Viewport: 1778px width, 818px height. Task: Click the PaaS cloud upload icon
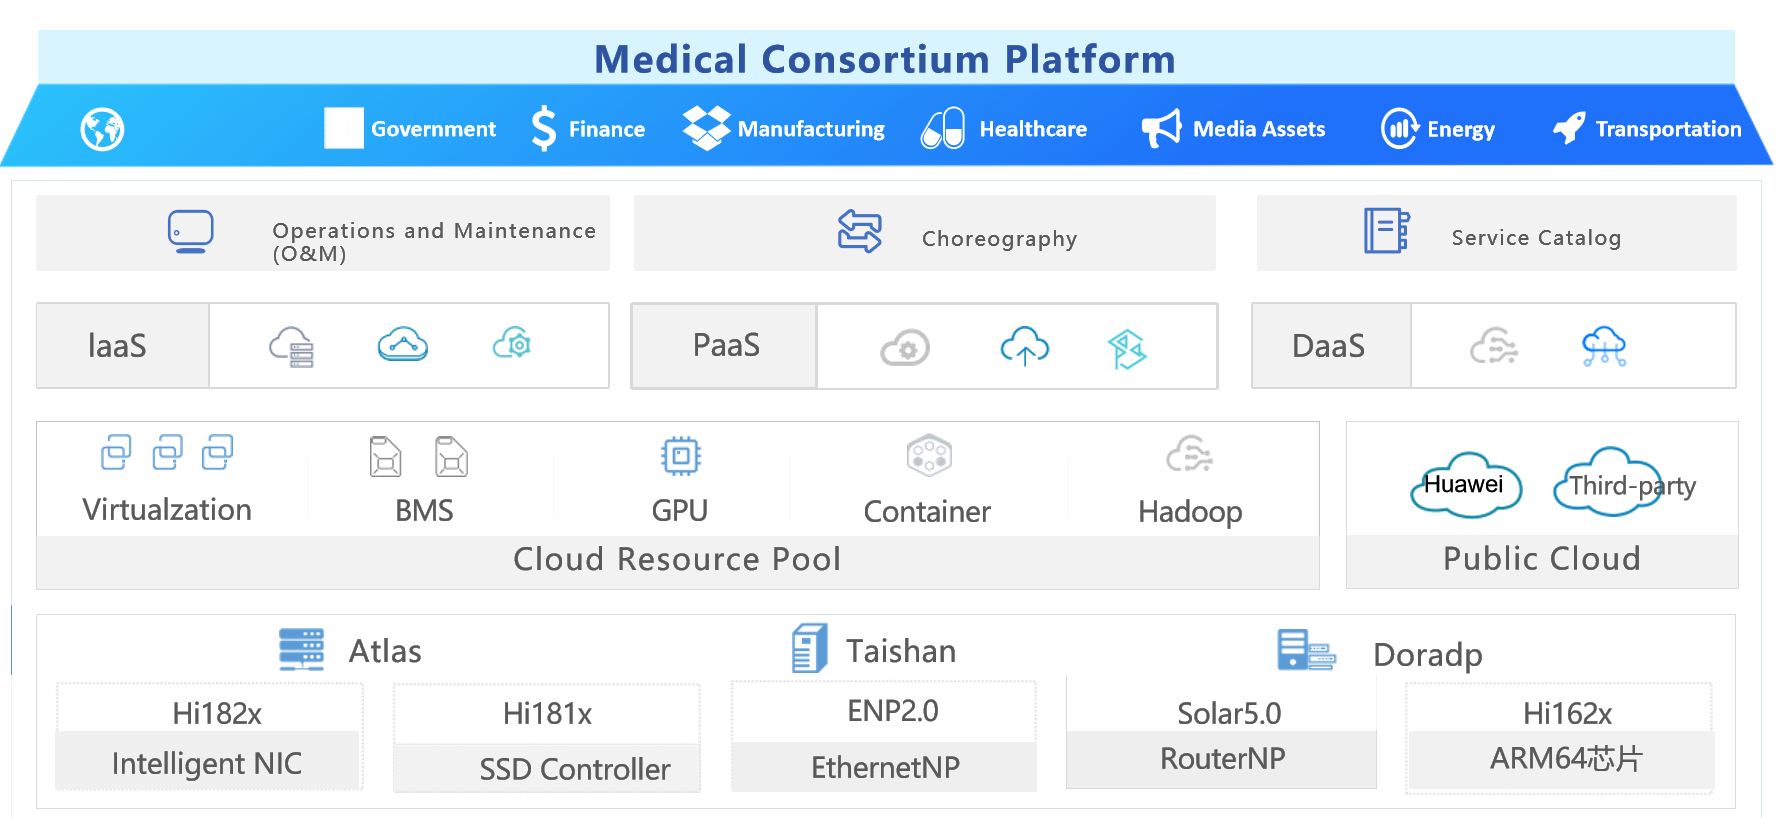tap(1025, 346)
